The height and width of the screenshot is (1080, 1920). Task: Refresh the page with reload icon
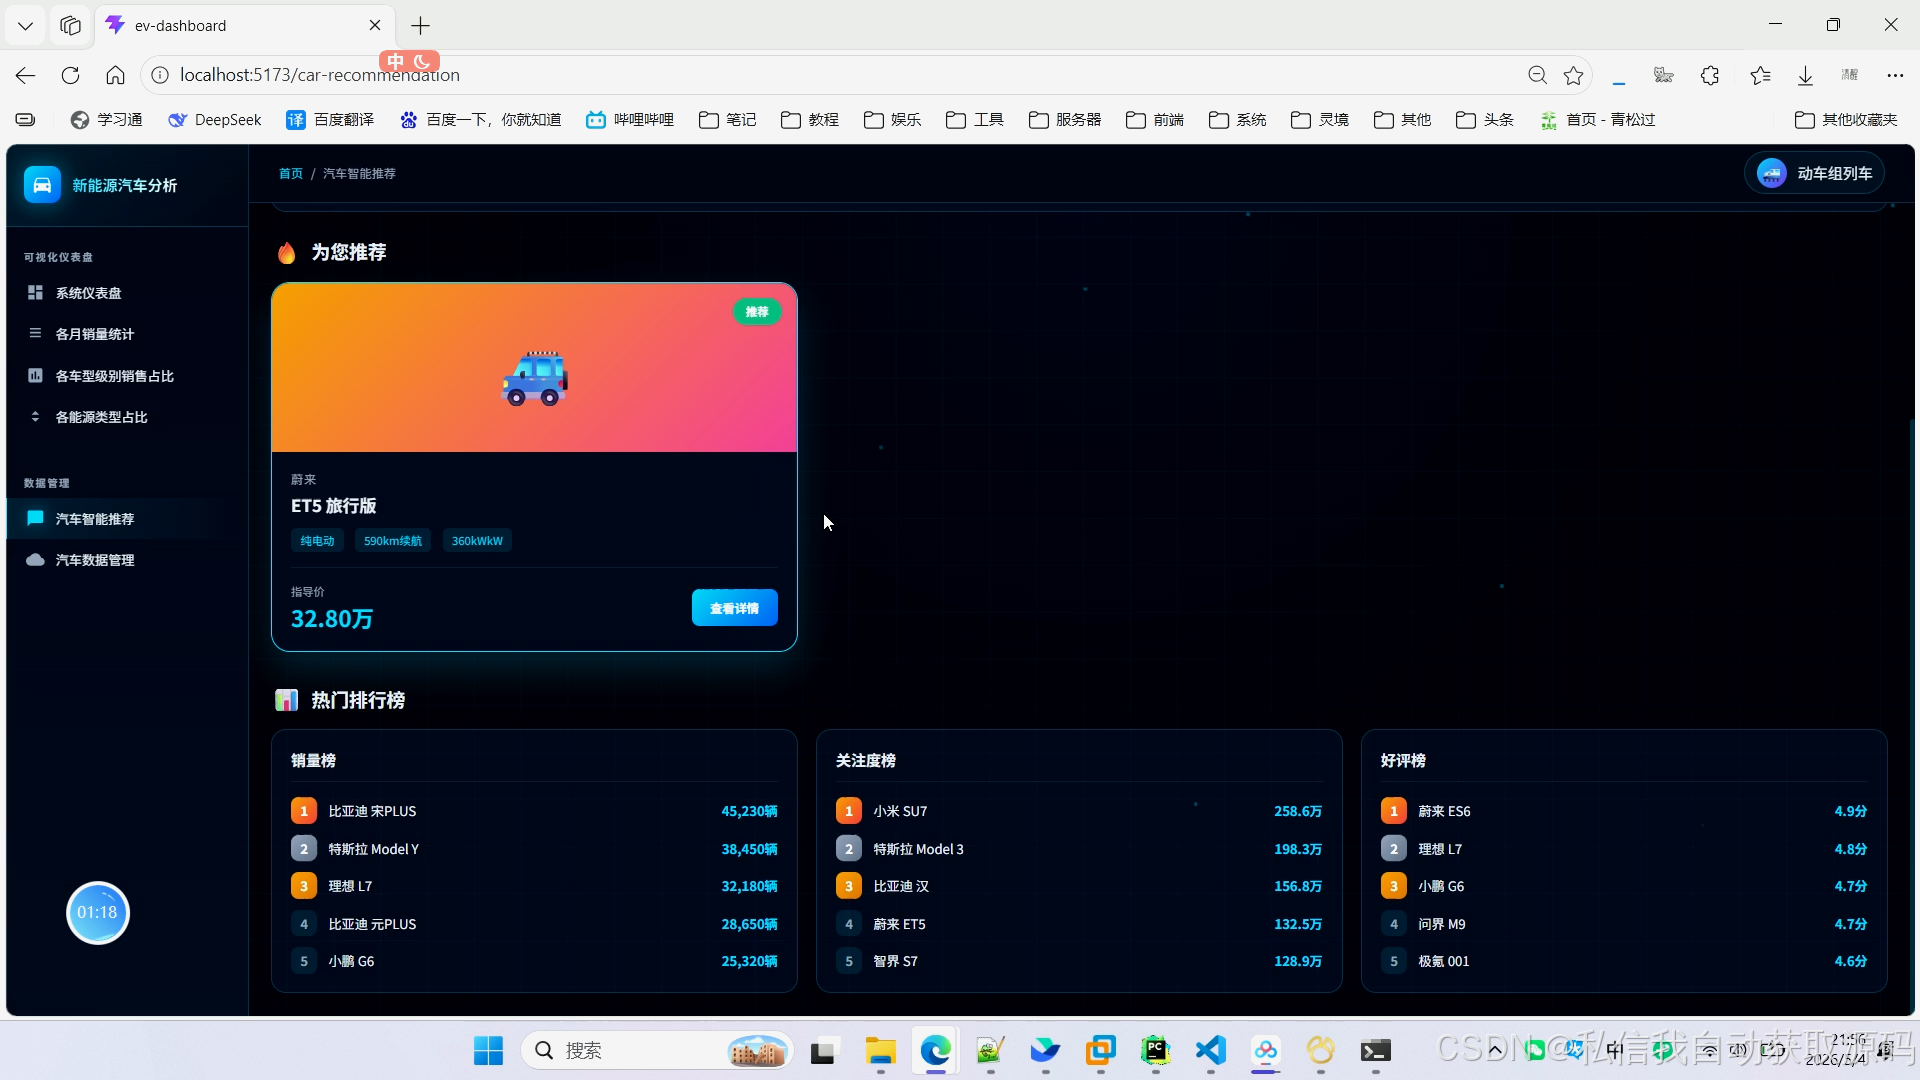coord(70,75)
